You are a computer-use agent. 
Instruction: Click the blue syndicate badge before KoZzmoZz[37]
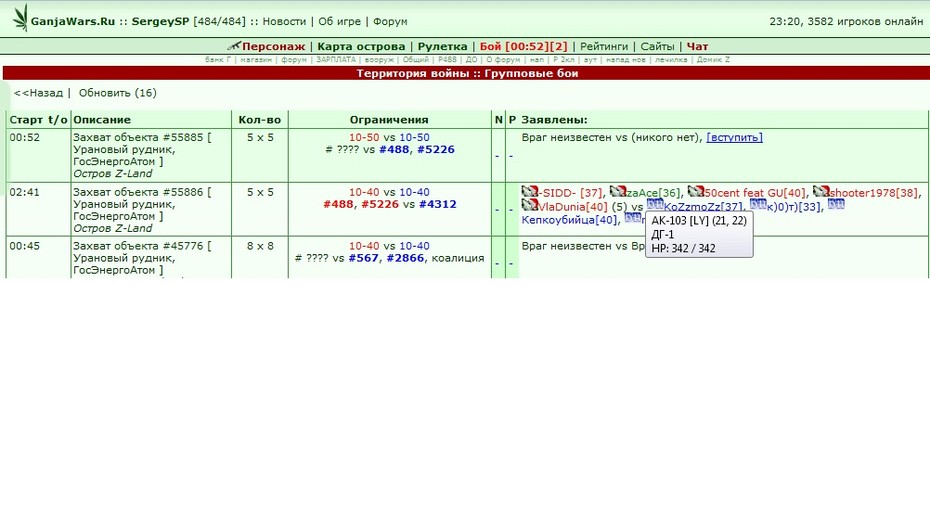tap(655, 205)
